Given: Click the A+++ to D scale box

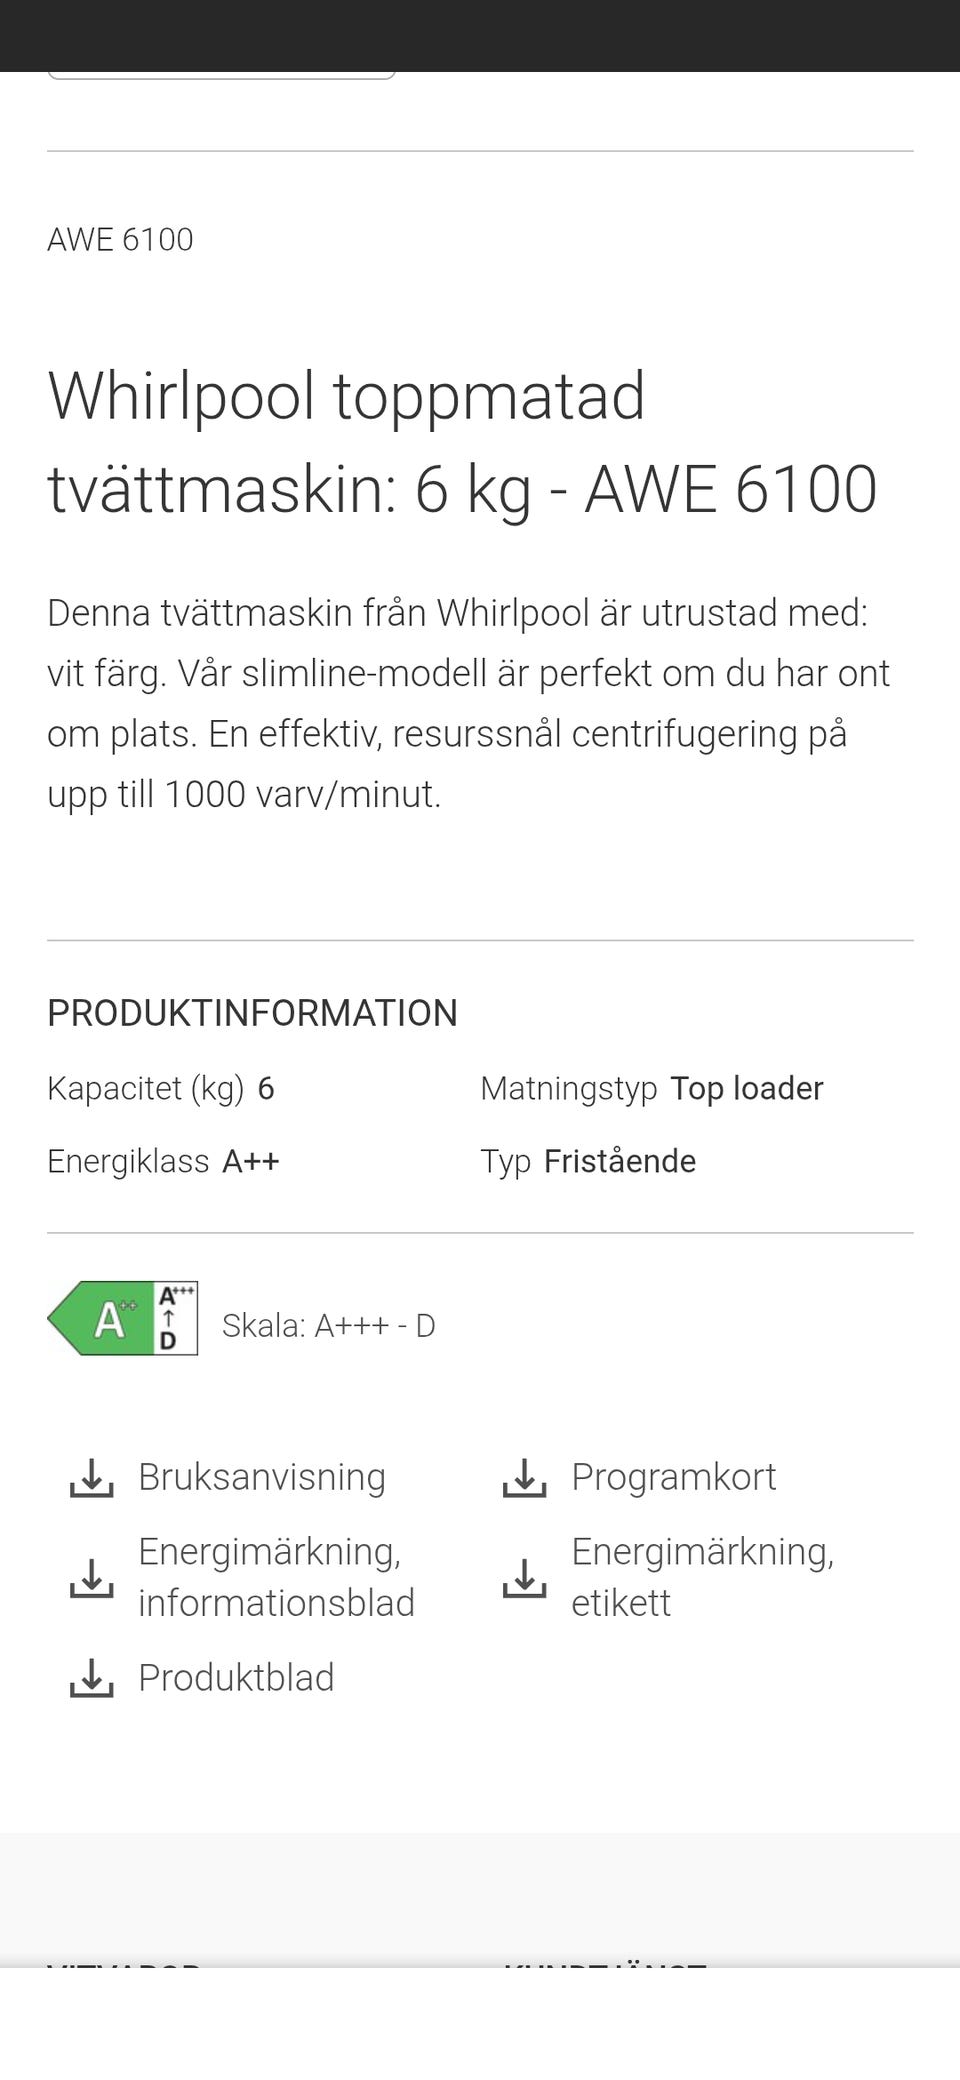Looking at the screenshot, I should pos(177,1319).
